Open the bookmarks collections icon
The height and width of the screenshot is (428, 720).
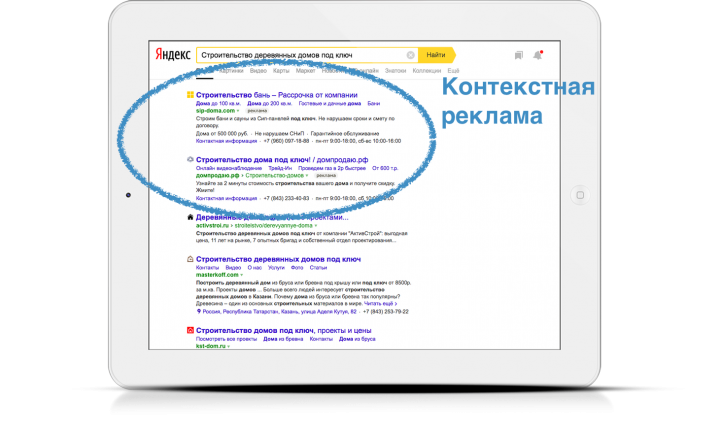518,55
